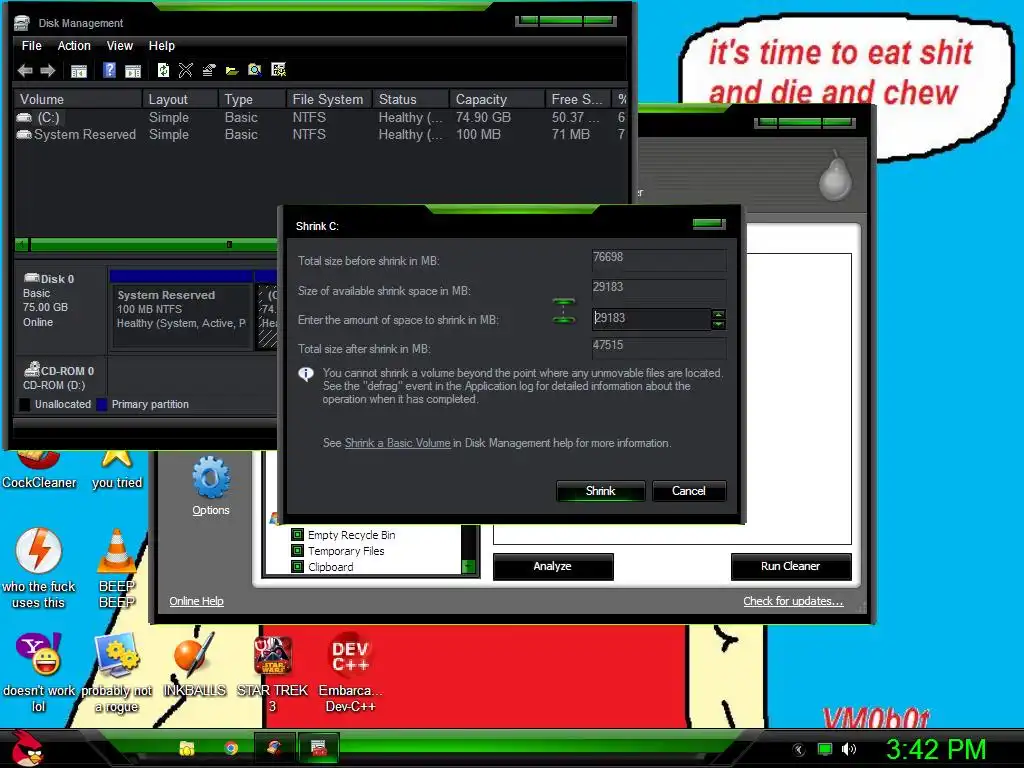Sort by the File System column header
The height and width of the screenshot is (768, 1024).
click(x=328, y=99)
